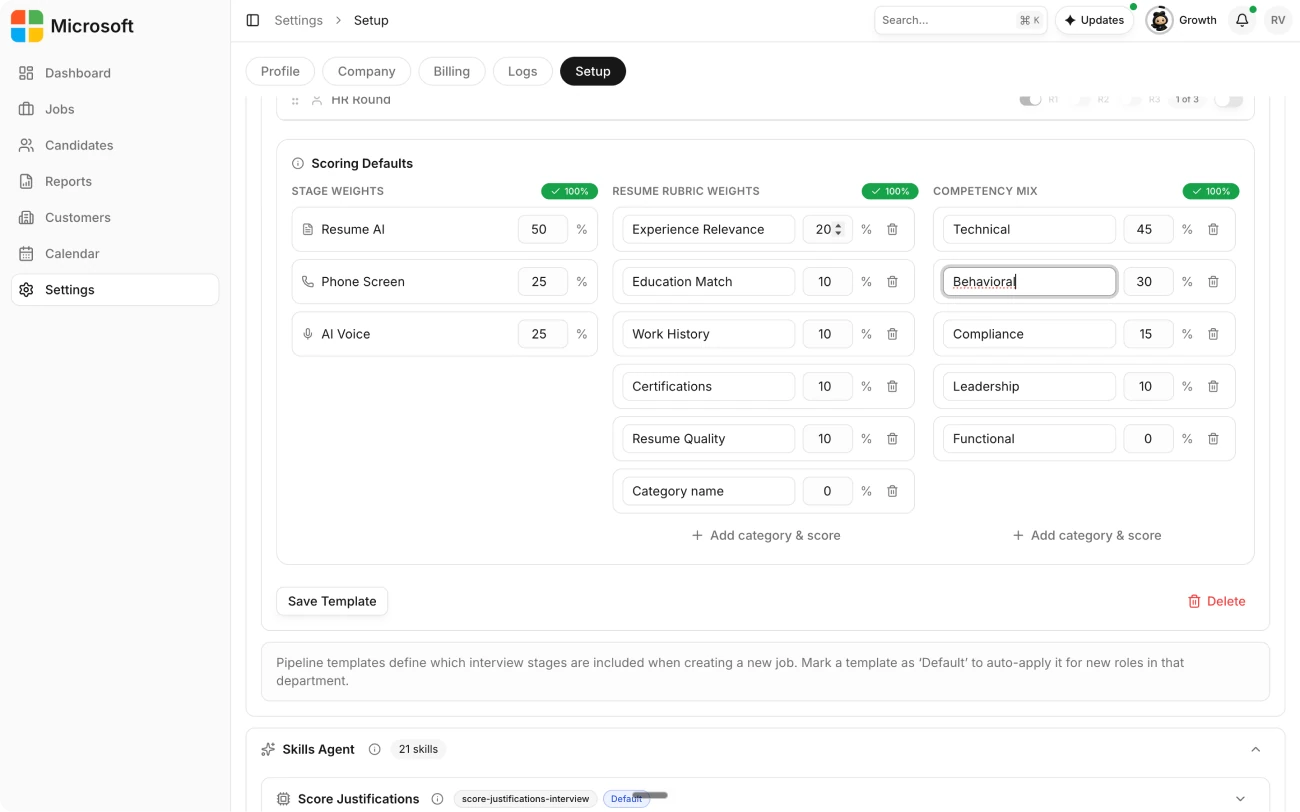This screenshot has width=1300, height=812.
Task: Open Settings in sidebar
Action: tap(115, 290)
